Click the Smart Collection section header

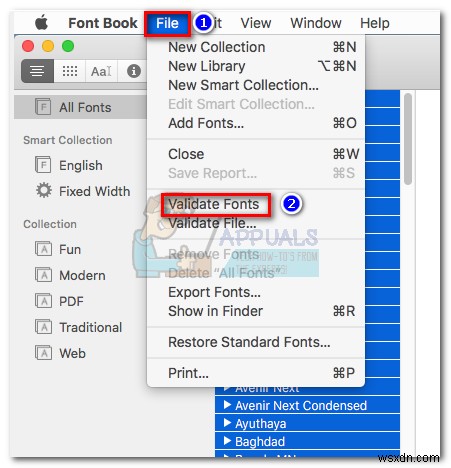[68, 140]
